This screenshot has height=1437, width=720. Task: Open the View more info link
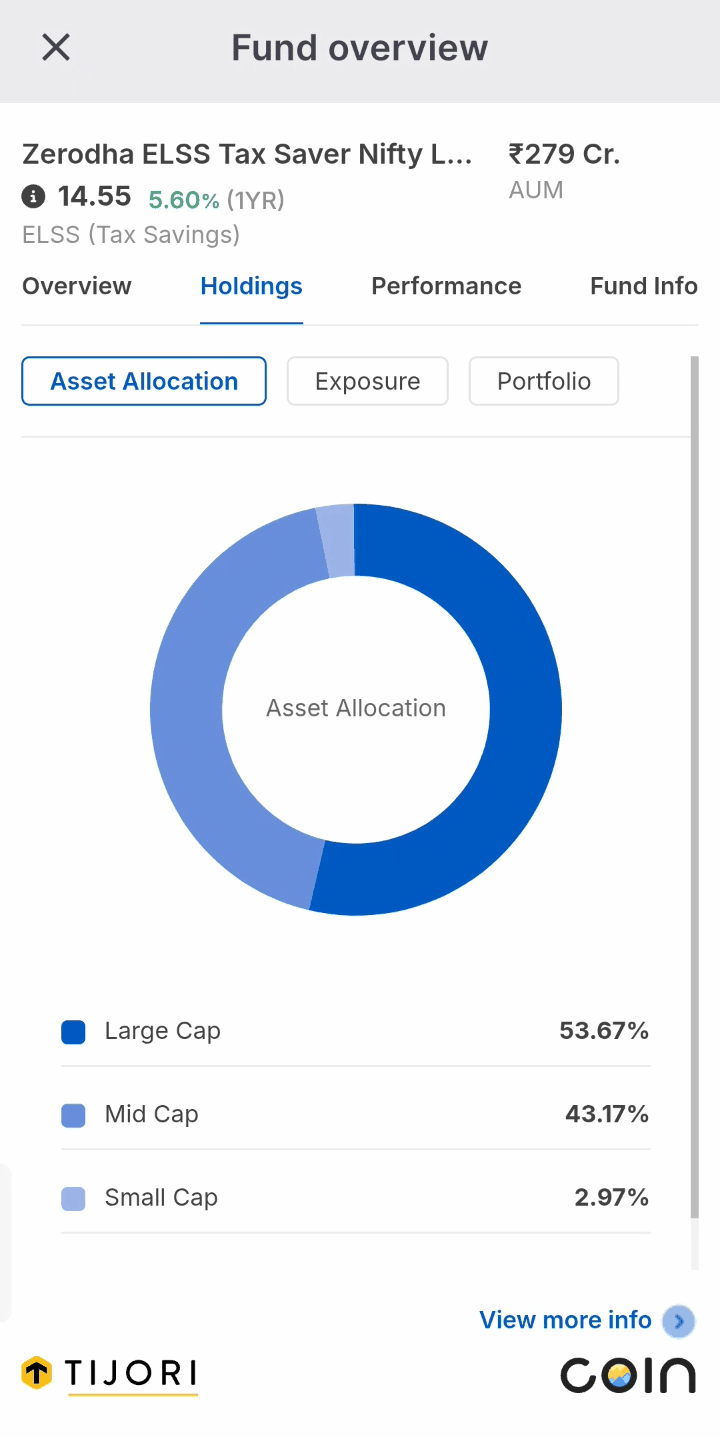coord(566,1320)
